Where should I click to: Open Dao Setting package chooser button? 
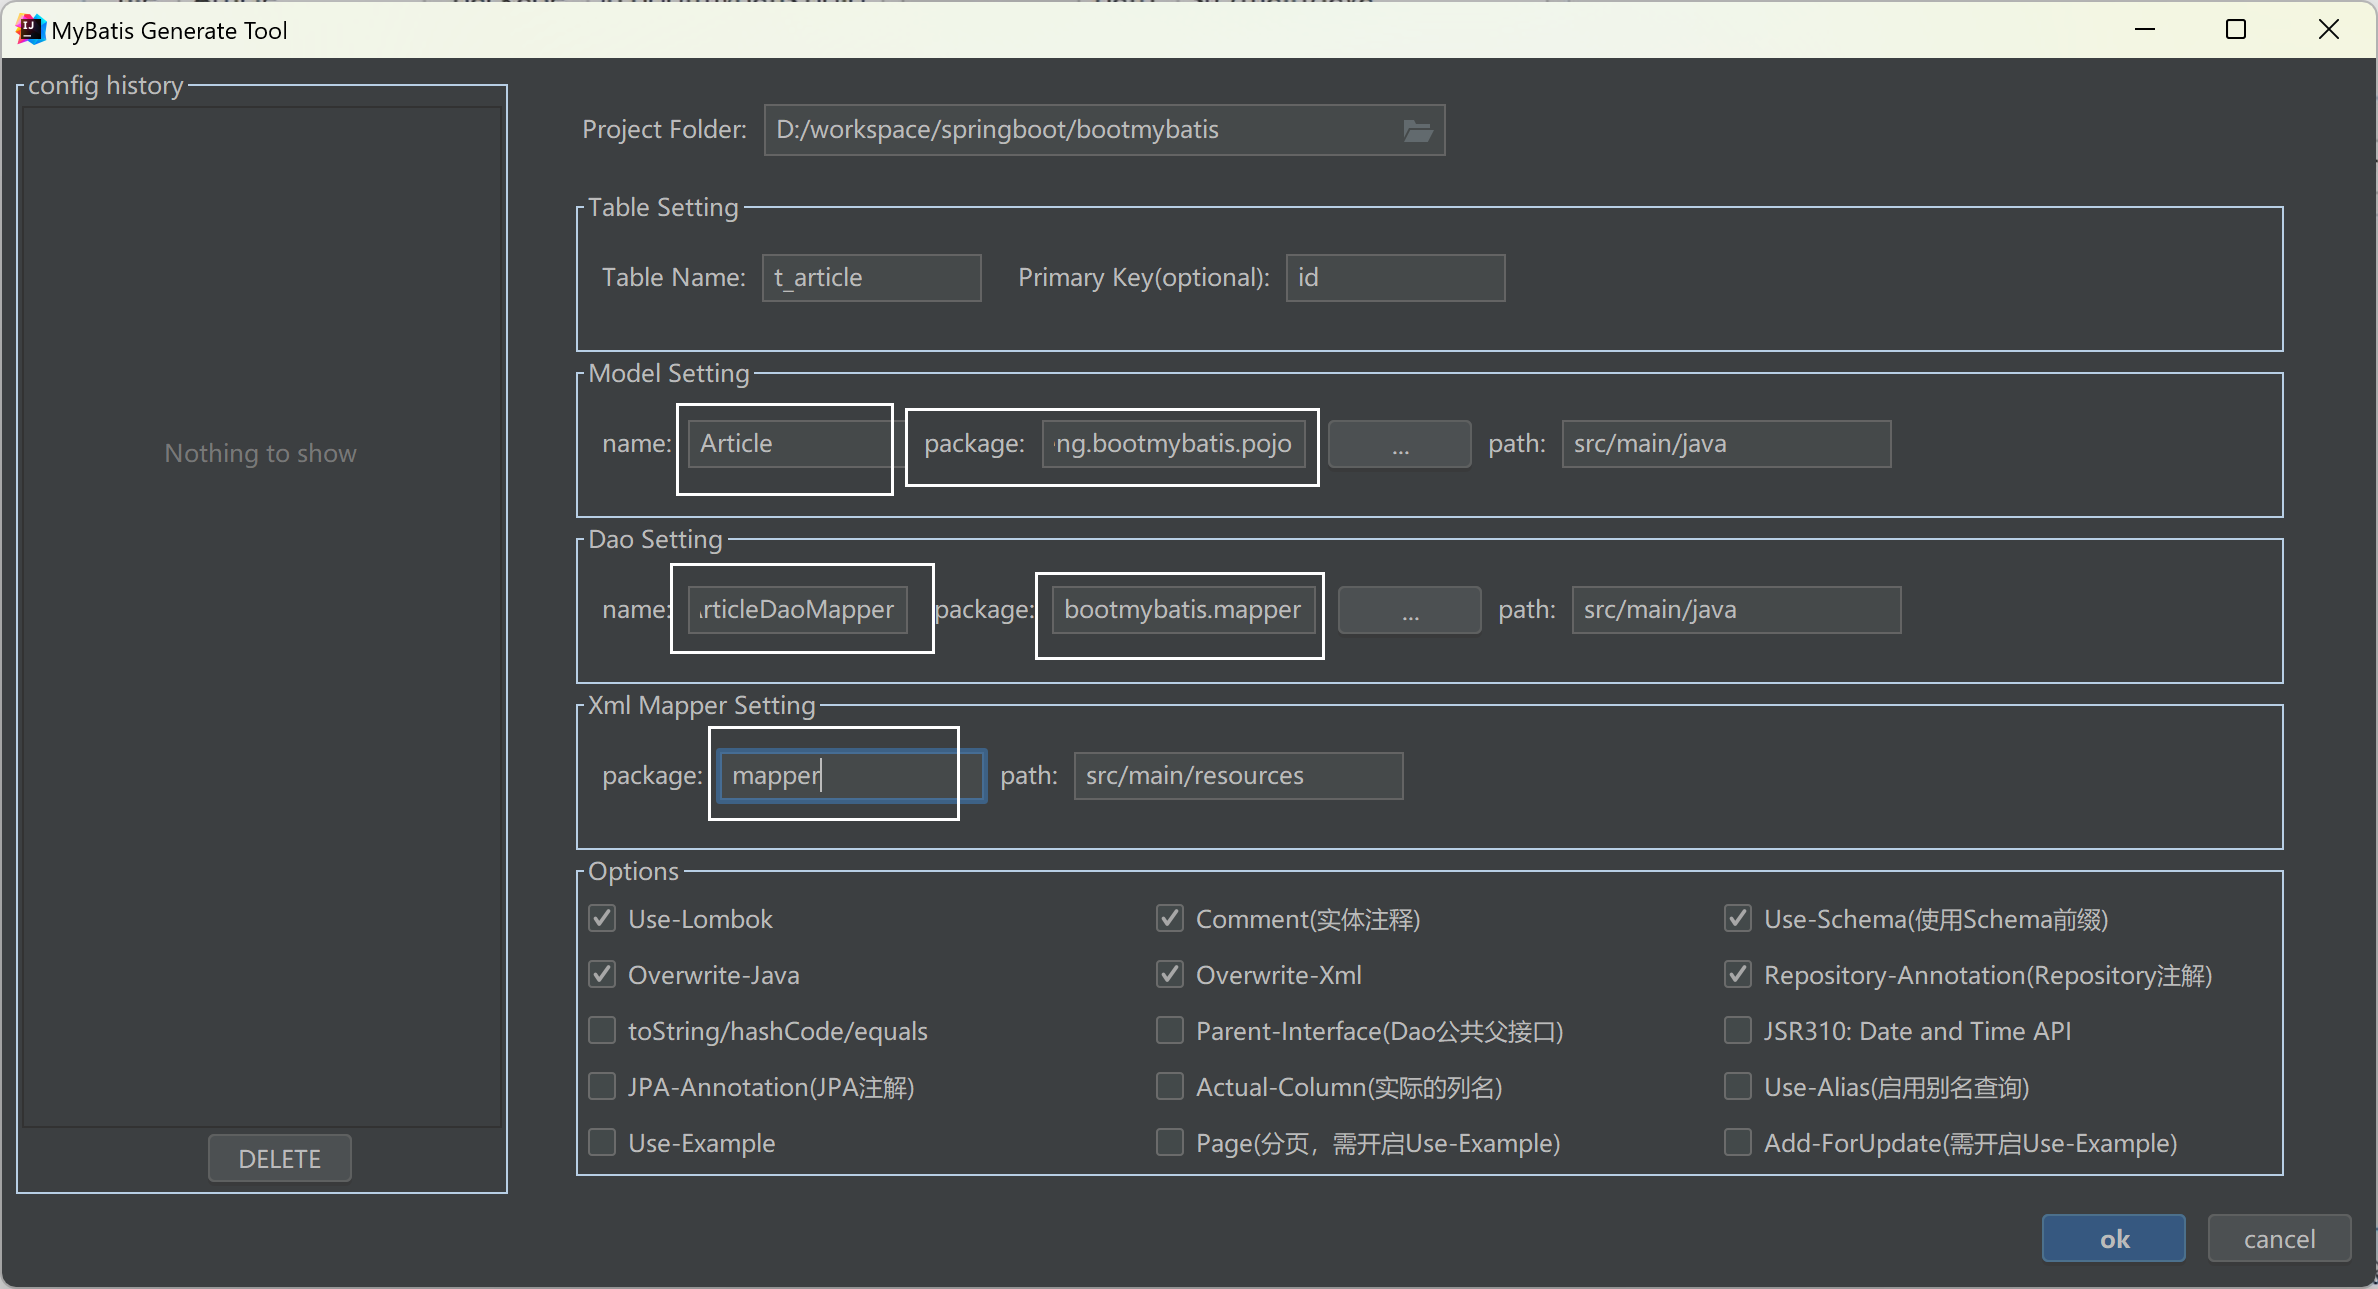pyautogui.click(x=1410, y=610)
